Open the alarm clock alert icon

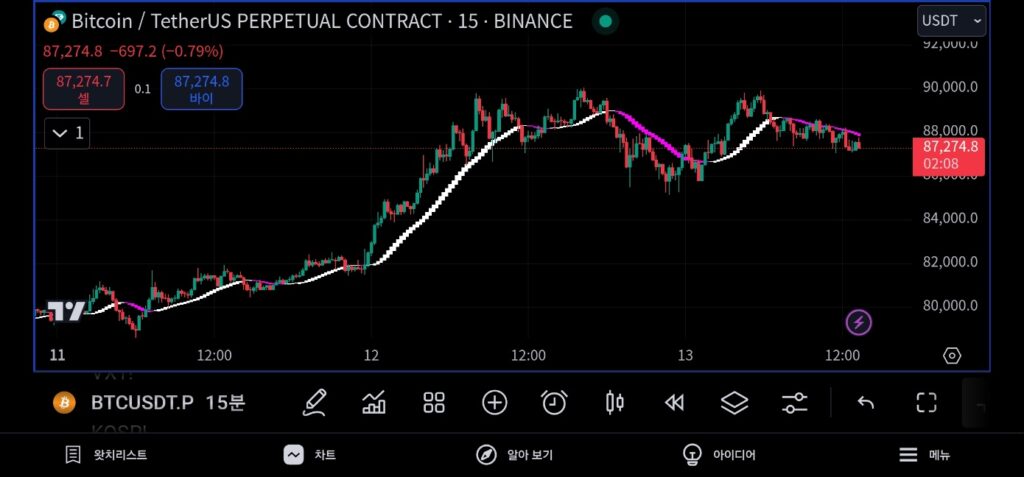[x=554, y=403]
